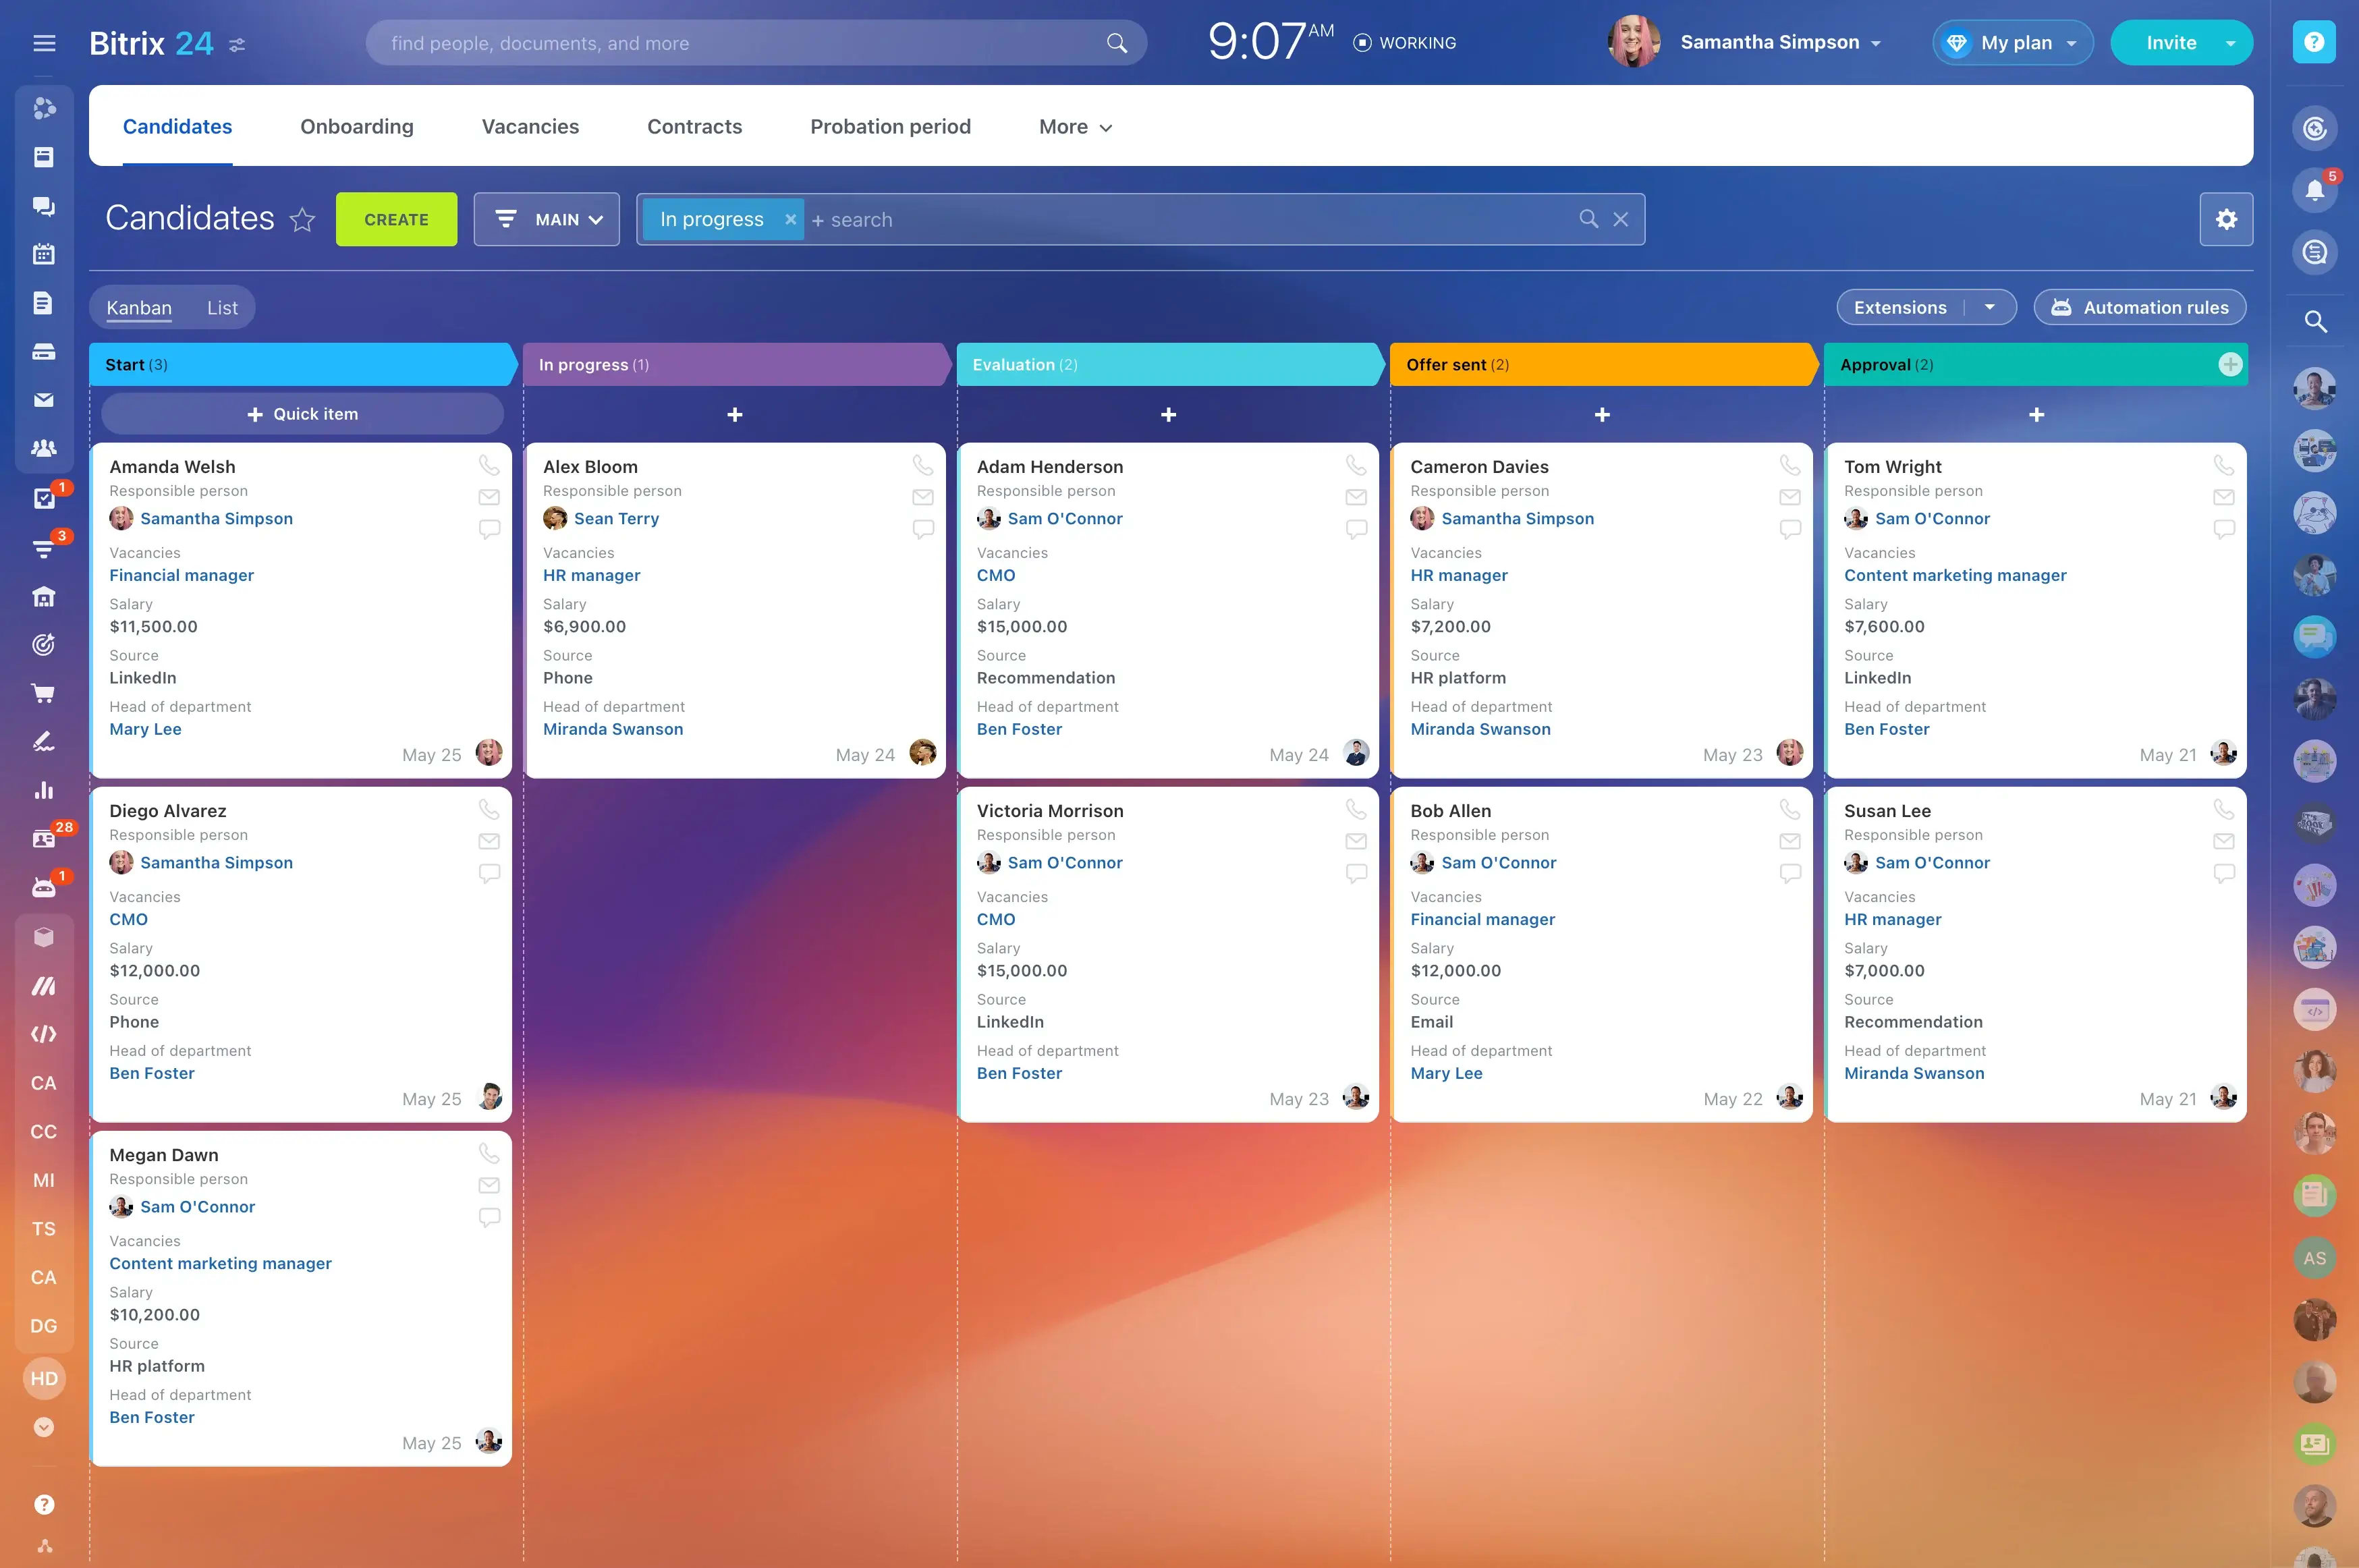Expand the More tab menu
The width and height of the screenshot is (2359, 1568).
(1075, 127)
